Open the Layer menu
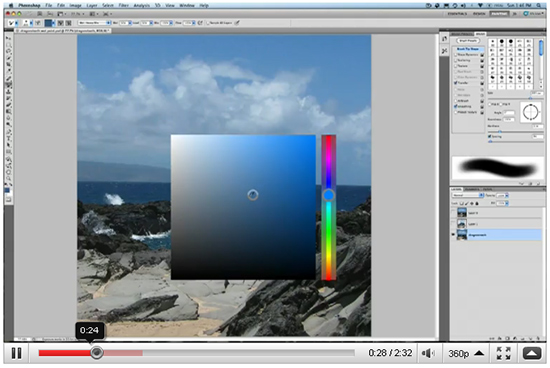 click(92, 6)
